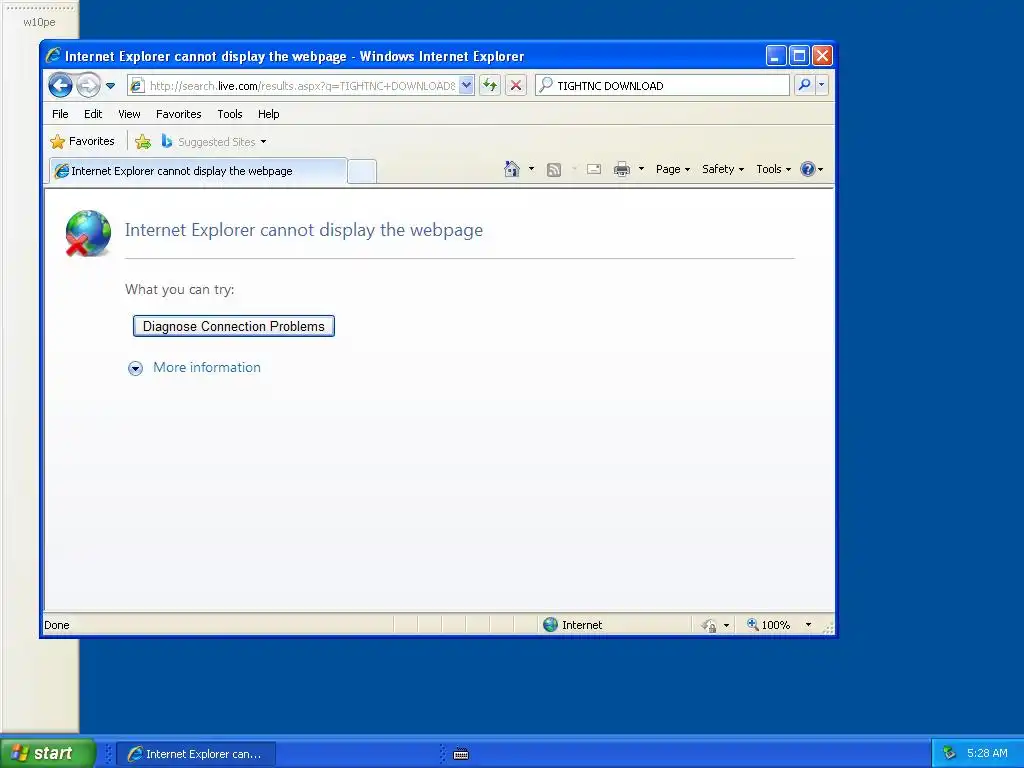Open the View menu
Screen dimensions: 1024x768
pos(129,114)
